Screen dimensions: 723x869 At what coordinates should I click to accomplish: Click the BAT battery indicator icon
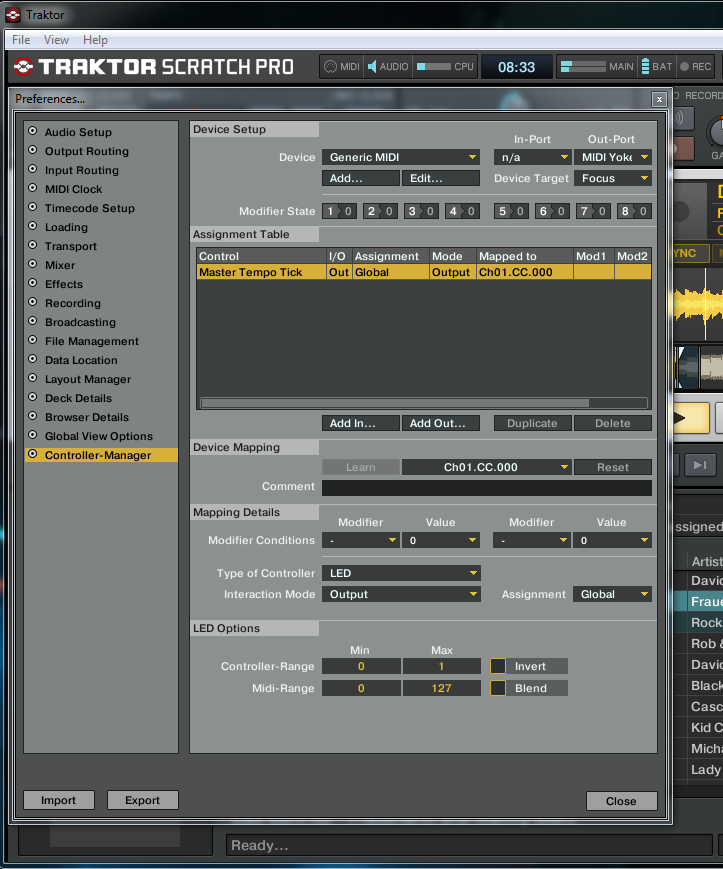pos(646,67)
